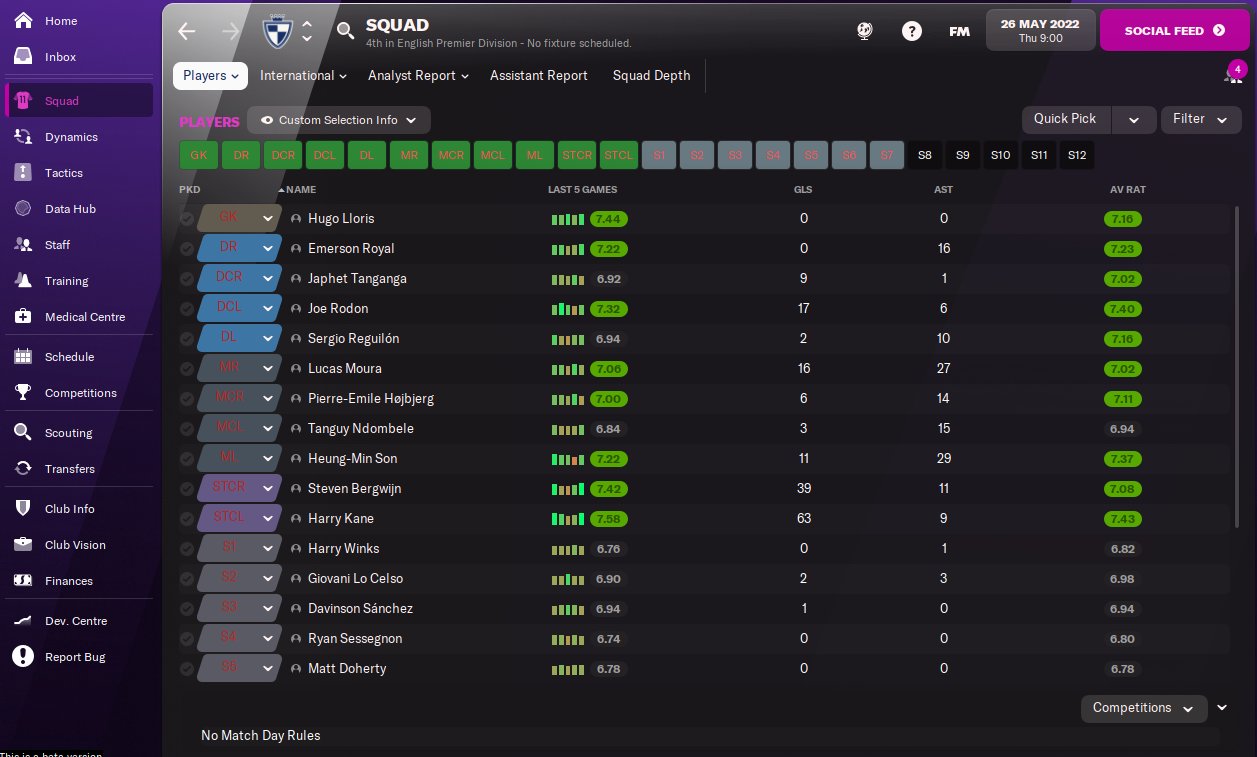Go back with the left arrow
The height and width of the screenshot is (757, 1257).
point(187,31)
